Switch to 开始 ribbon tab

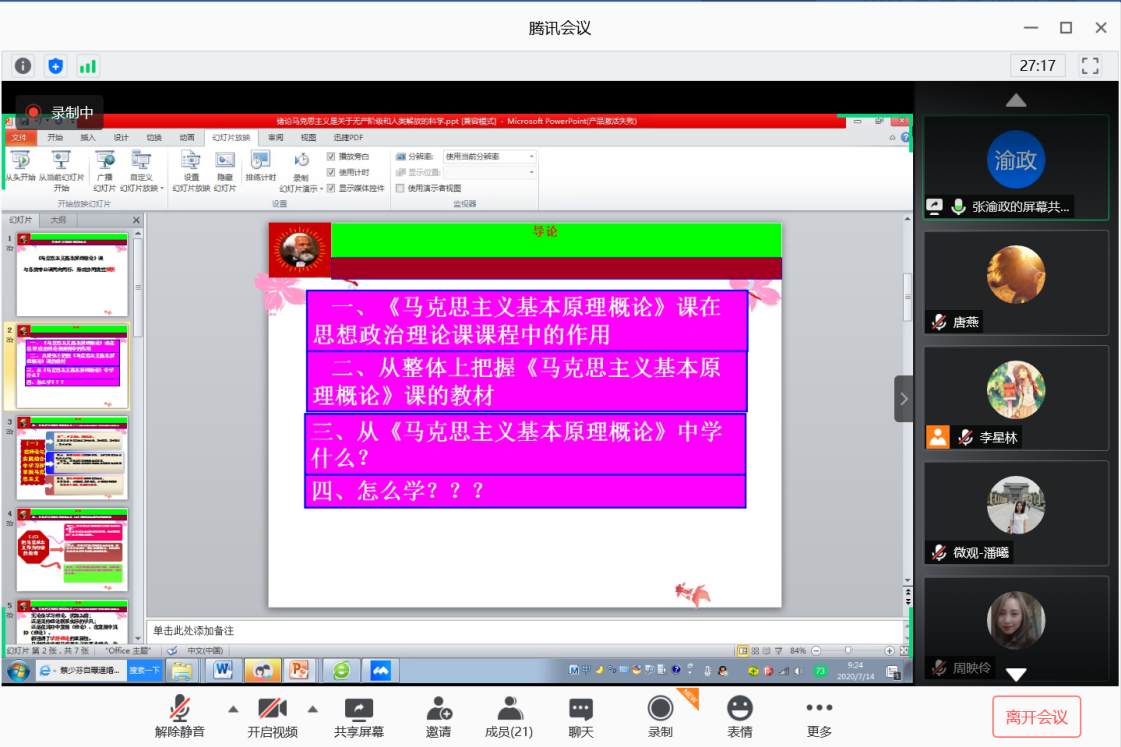coord(55,137)
